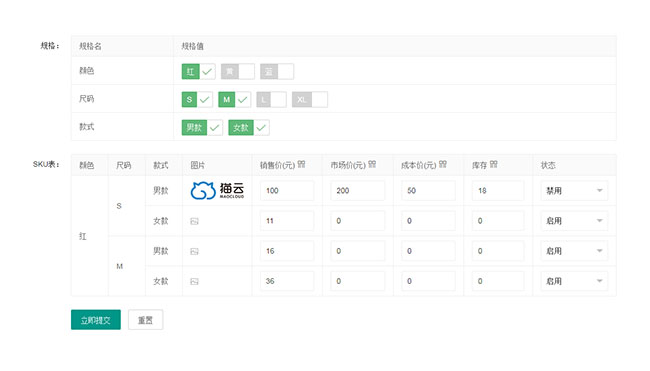
Task: Check size L spec value
Action: (271, 99)
